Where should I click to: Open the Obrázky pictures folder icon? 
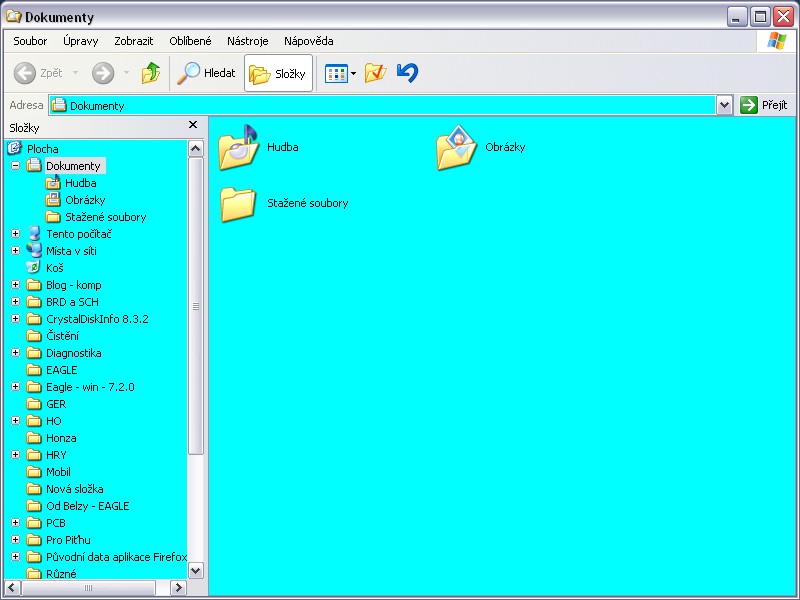456,148
